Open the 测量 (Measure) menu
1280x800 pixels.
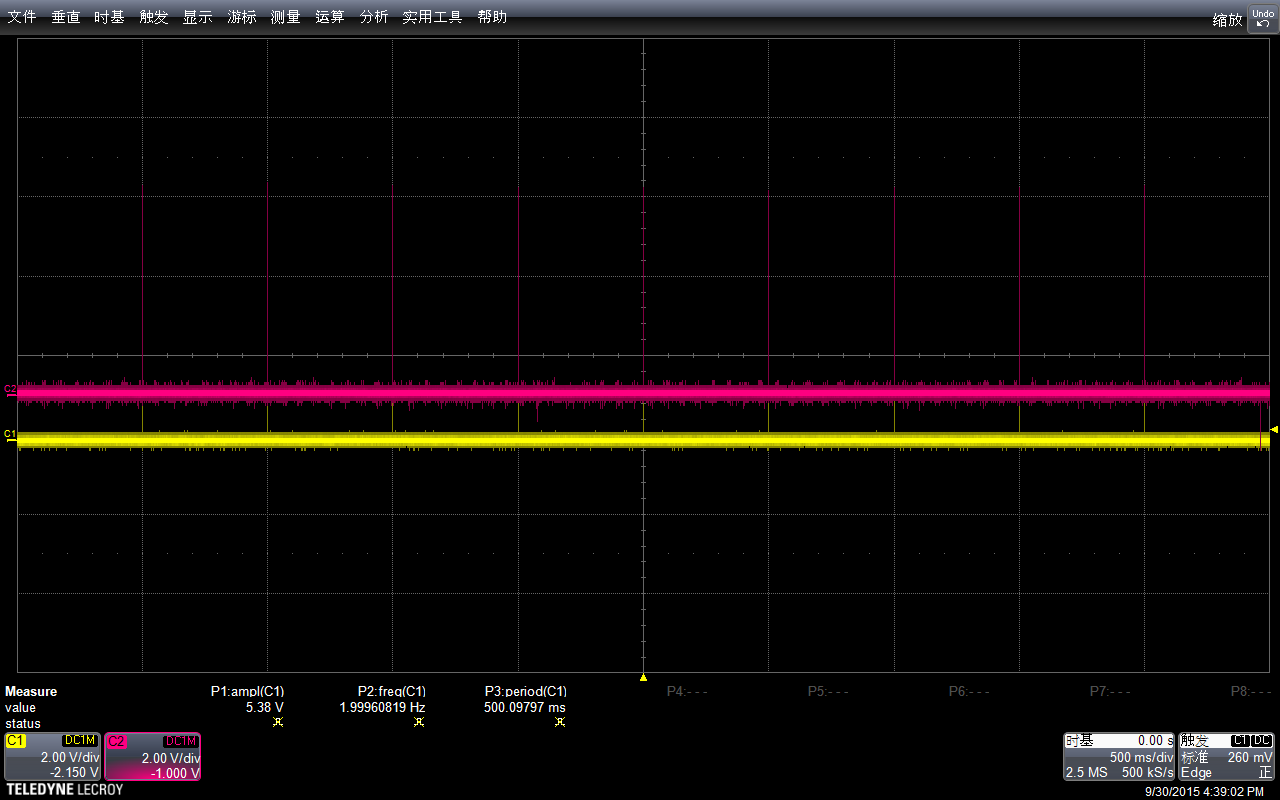[286, 17]
